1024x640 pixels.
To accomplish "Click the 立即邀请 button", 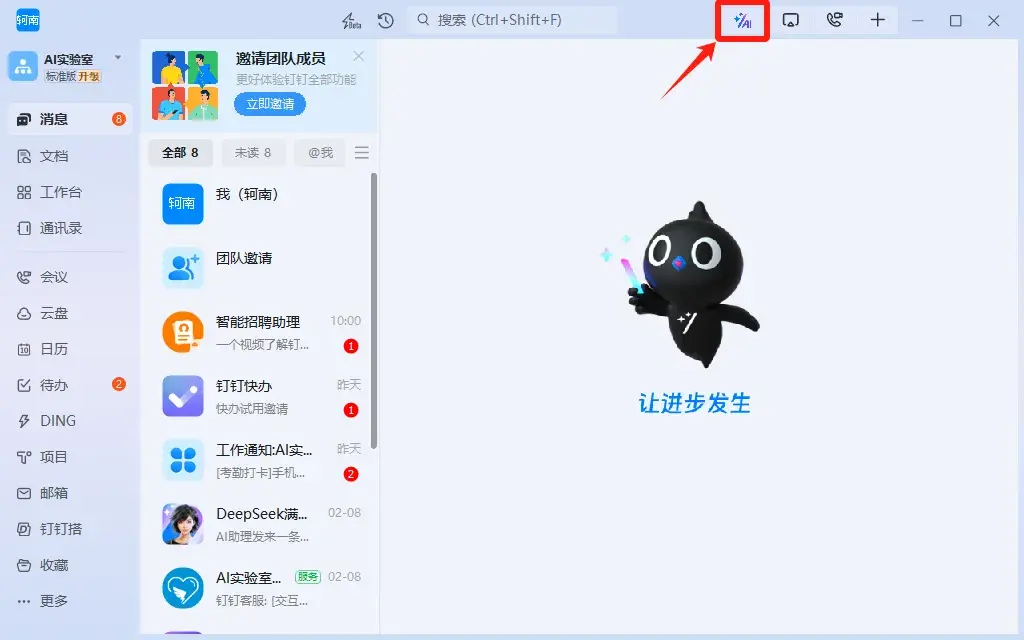I will 270,104.
